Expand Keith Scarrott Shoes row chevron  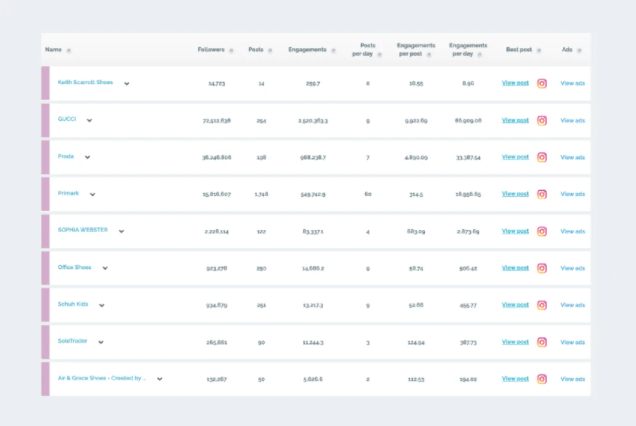pos(127,84)
